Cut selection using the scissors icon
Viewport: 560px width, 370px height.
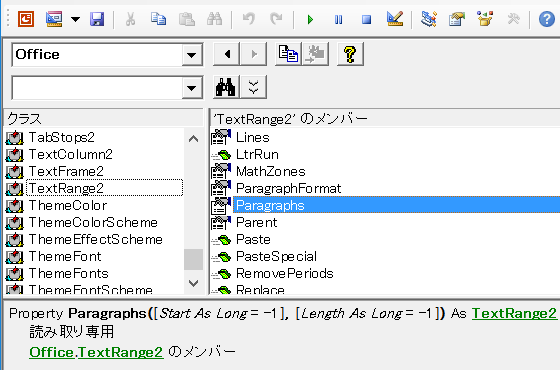(x=130, y=19)
